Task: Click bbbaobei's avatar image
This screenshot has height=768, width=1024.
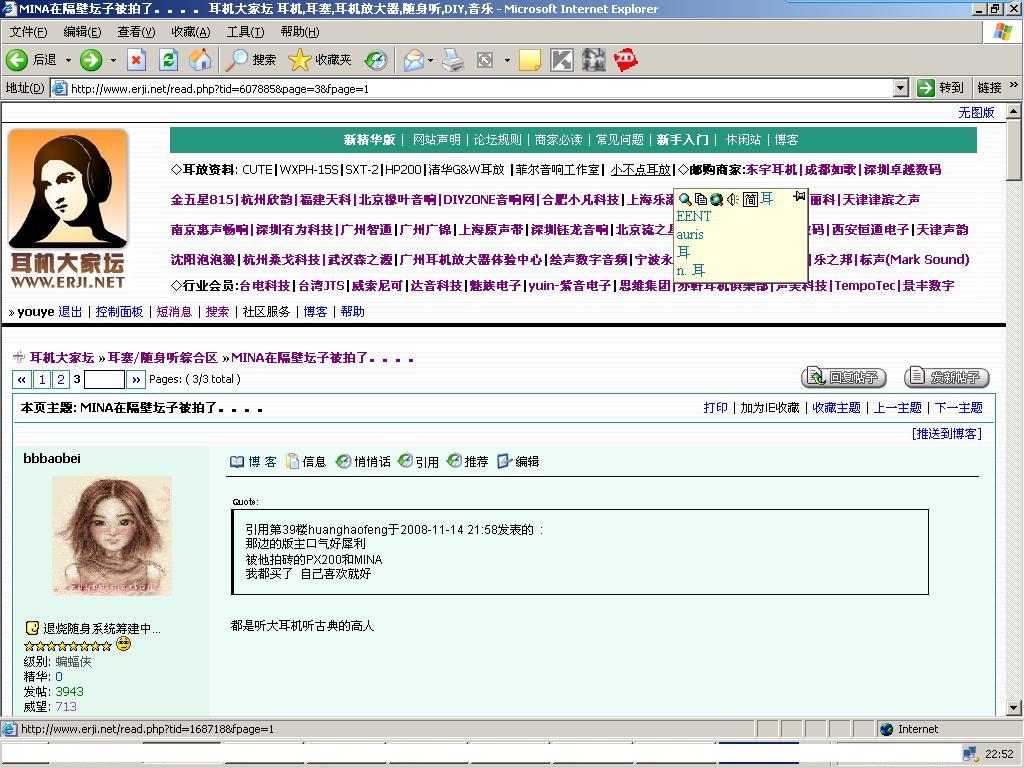Action: (x=112, y=536)
